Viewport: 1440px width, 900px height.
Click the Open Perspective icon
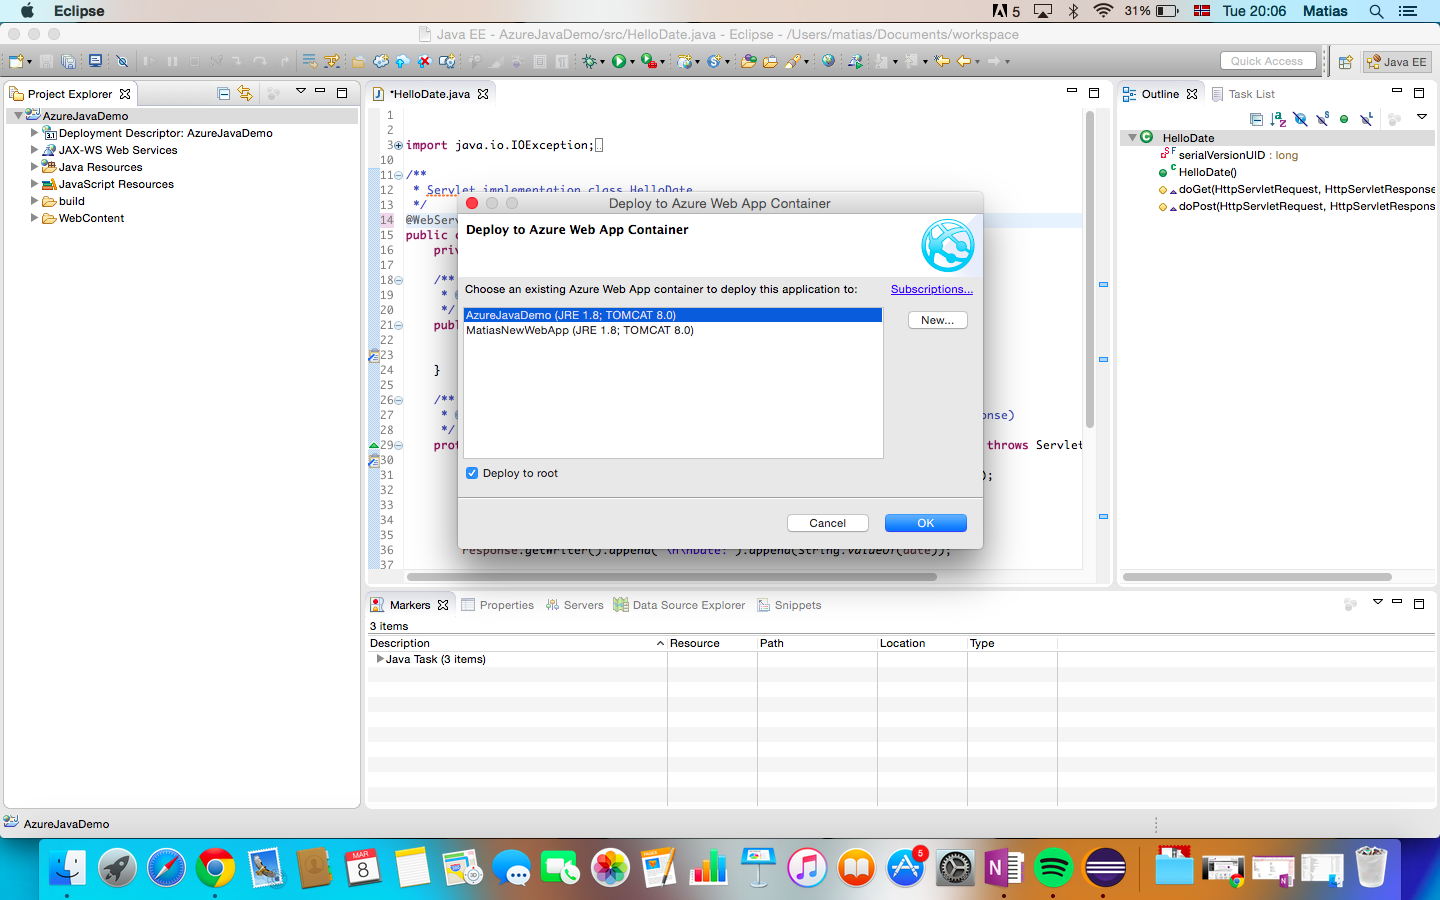(1346, 62)
